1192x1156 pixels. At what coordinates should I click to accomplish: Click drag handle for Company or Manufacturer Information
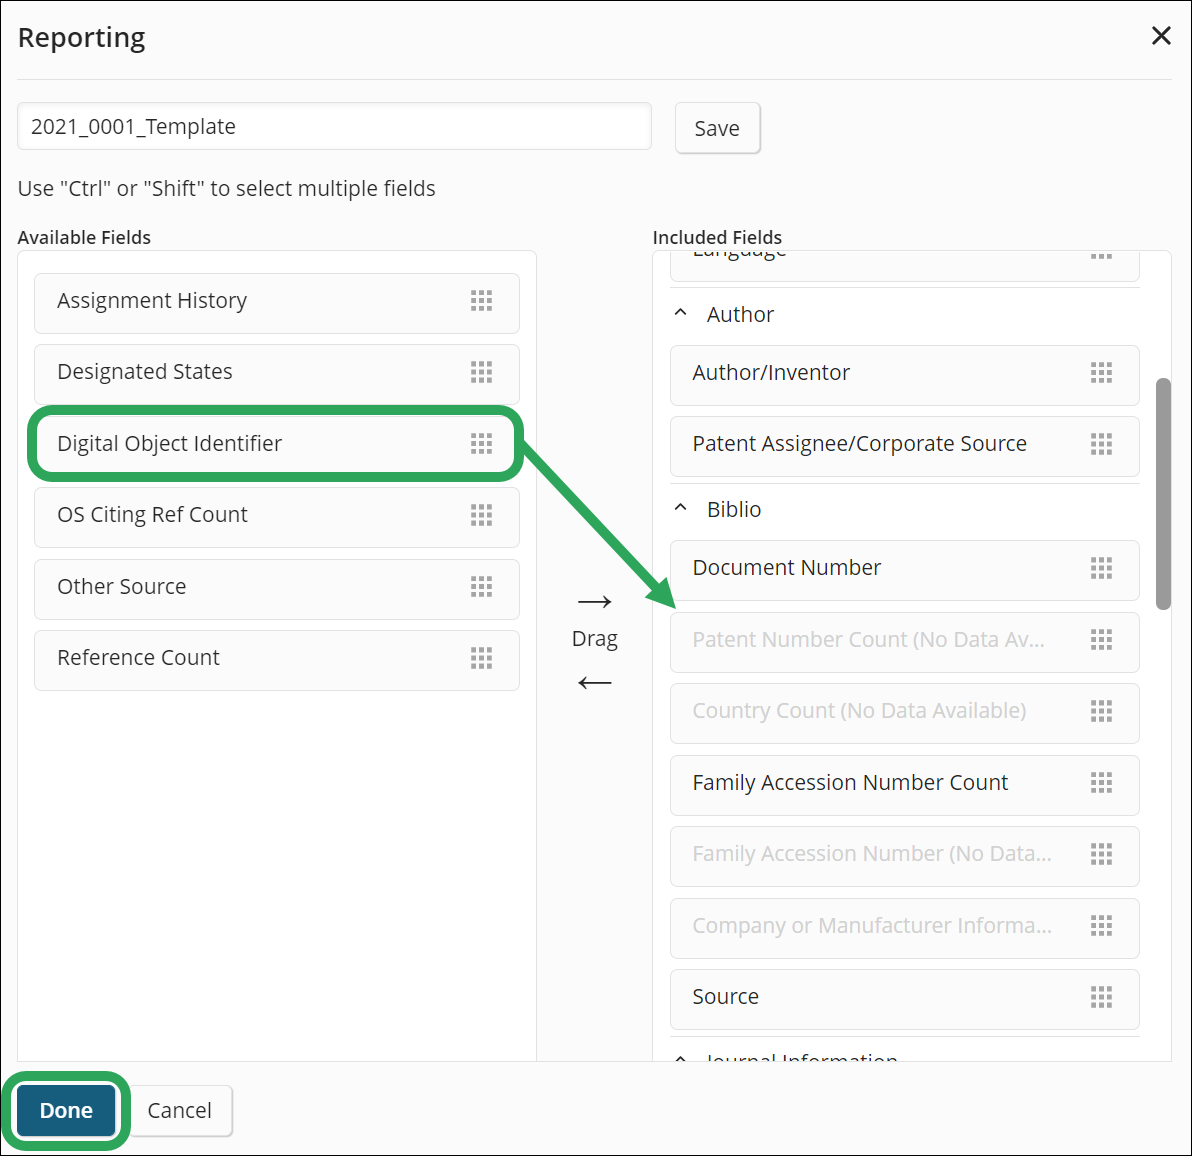[x=1102, y=926]
